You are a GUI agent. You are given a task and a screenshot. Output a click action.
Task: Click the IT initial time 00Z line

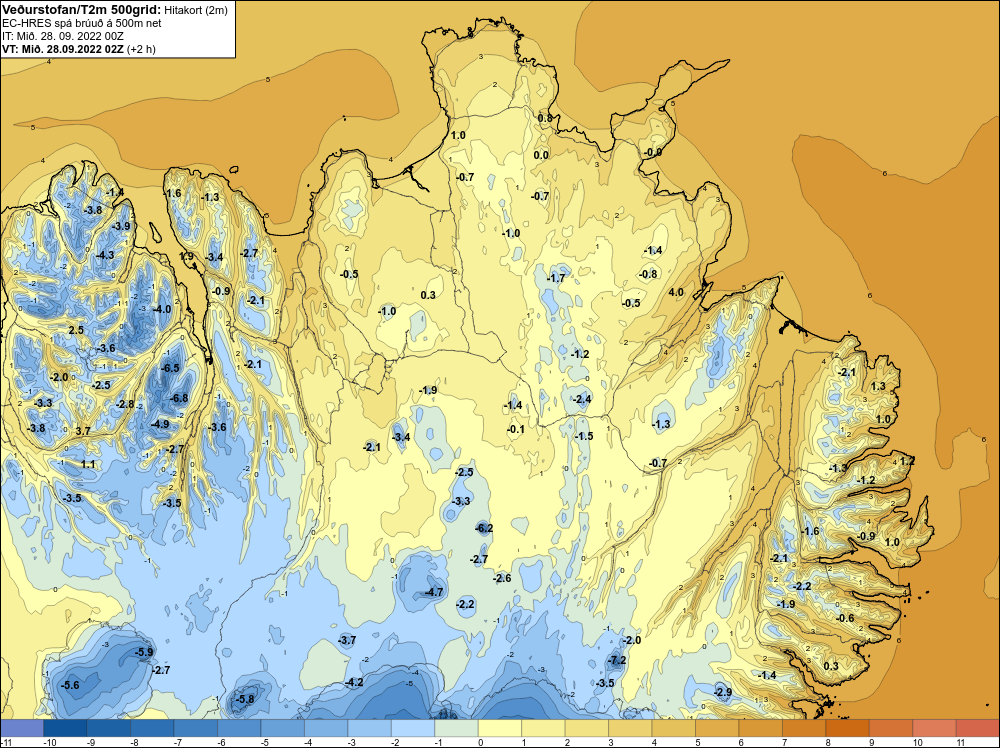click(62, 36)
